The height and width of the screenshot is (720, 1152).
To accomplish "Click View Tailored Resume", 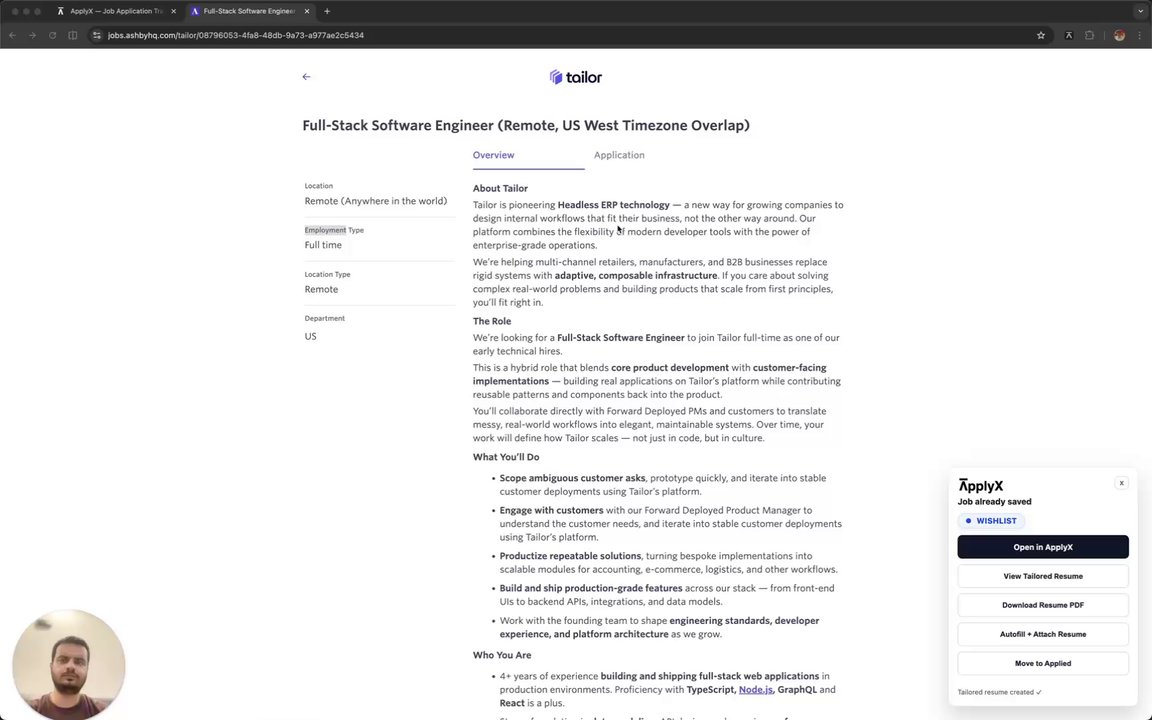I will click(1043, 576).
